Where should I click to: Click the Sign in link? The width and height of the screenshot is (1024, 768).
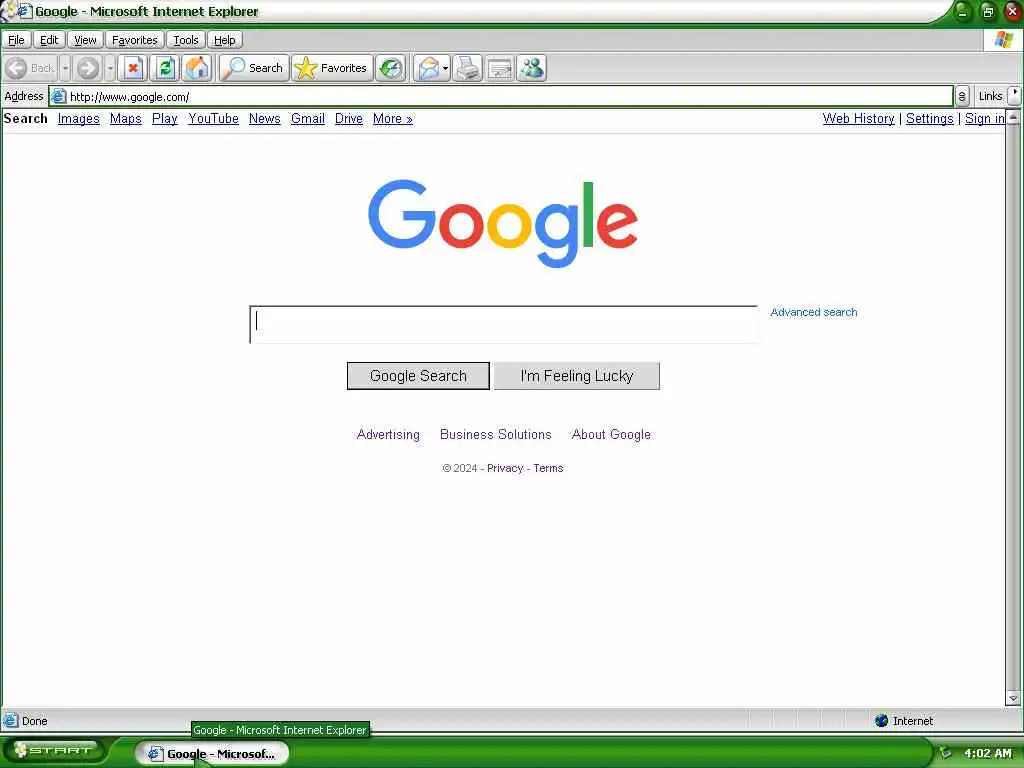pyautogui.click(x=985, y=119)
